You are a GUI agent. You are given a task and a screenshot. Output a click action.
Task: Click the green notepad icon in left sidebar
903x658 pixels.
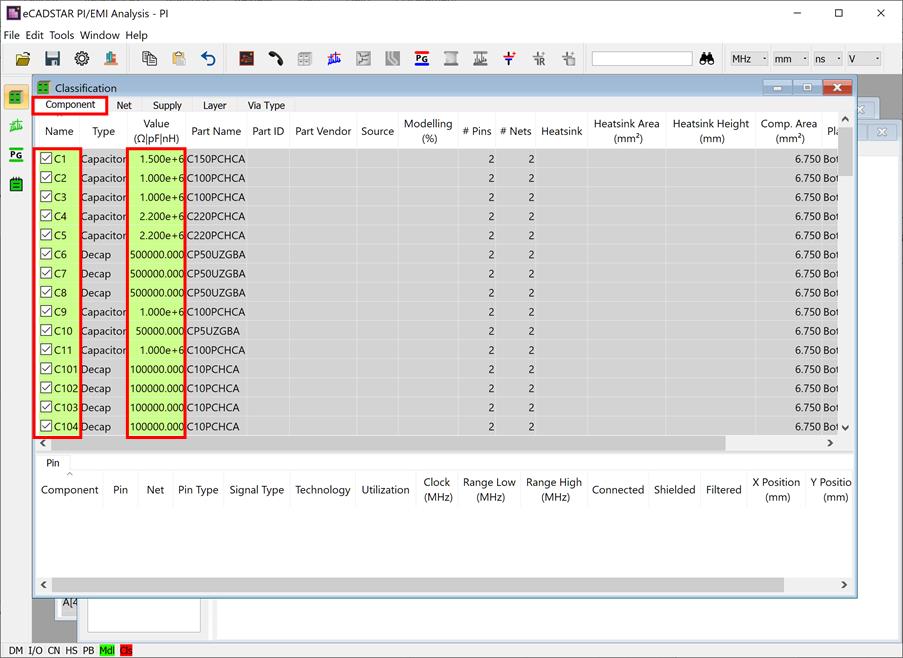point(16,184)
